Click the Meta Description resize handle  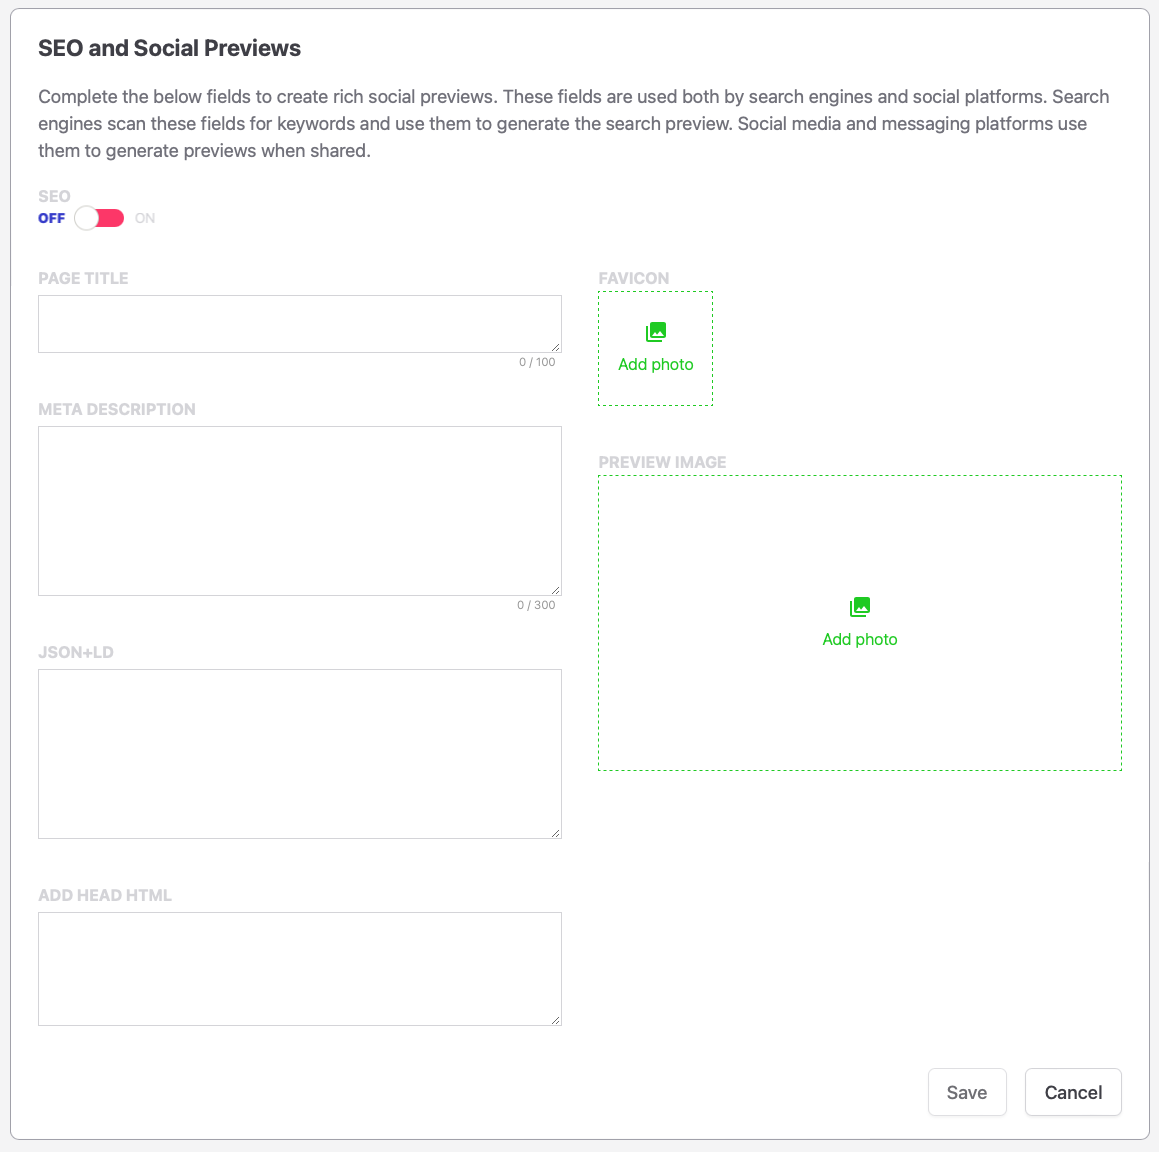[555, 589]
